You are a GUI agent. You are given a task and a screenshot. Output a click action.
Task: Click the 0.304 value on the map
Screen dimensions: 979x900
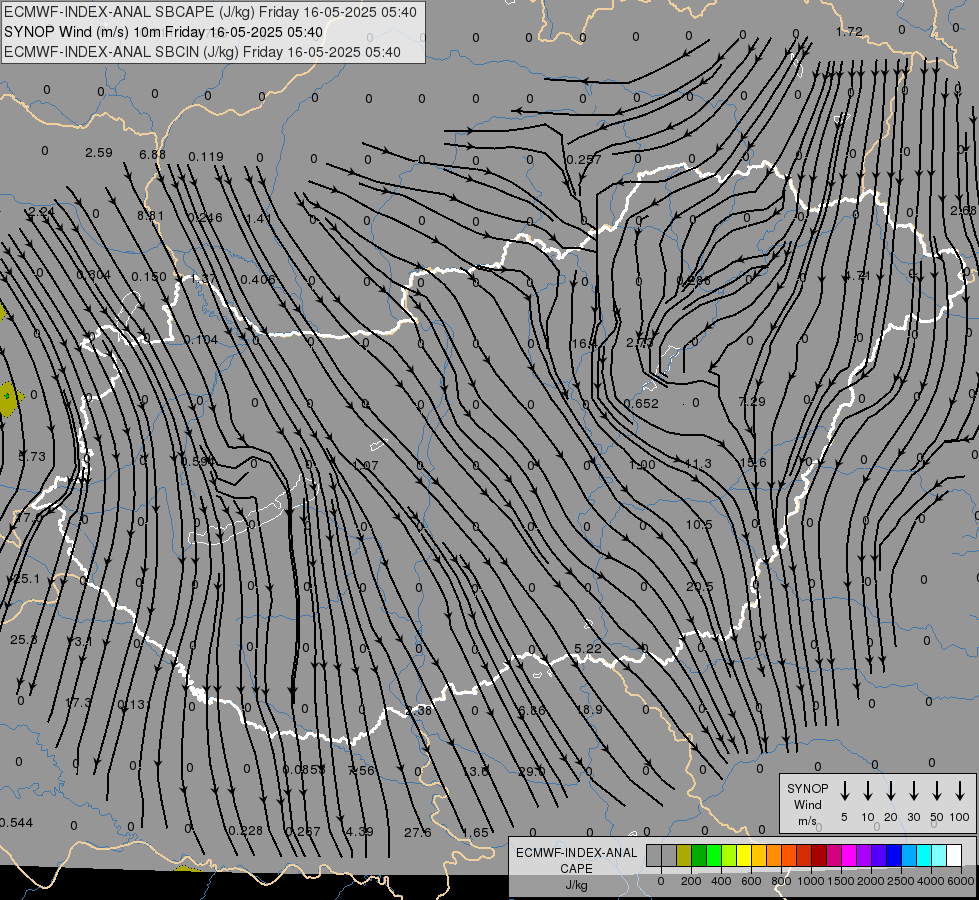point(94,275)
